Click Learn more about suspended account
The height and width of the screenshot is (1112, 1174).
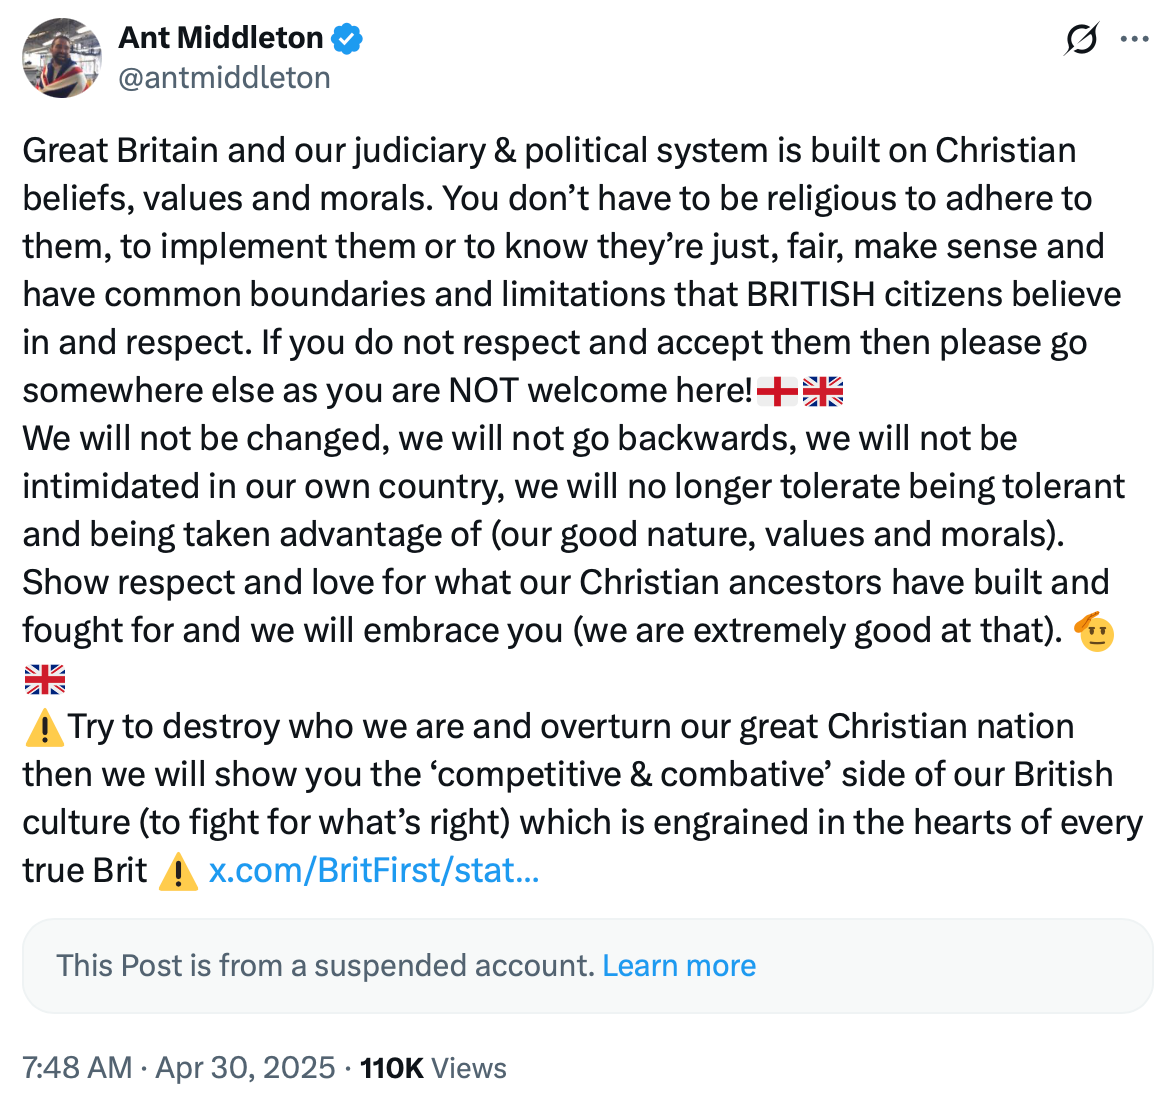point(679,966)
